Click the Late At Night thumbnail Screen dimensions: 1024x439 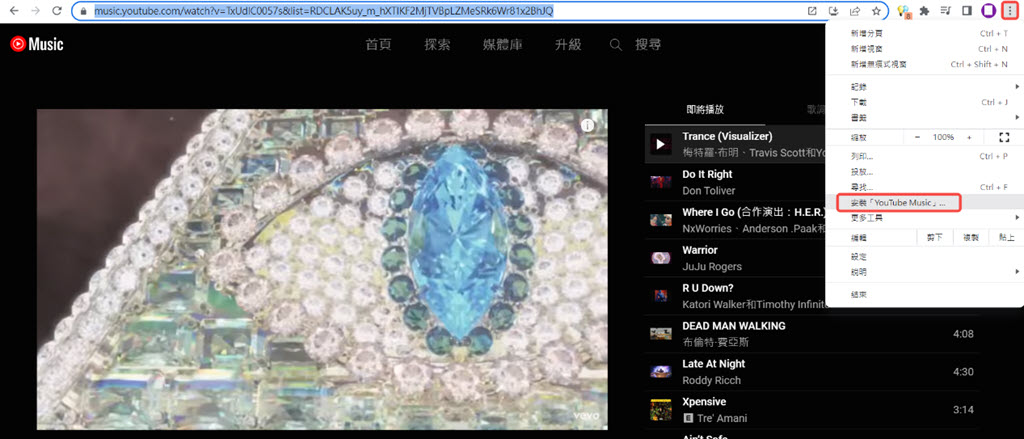661,372
